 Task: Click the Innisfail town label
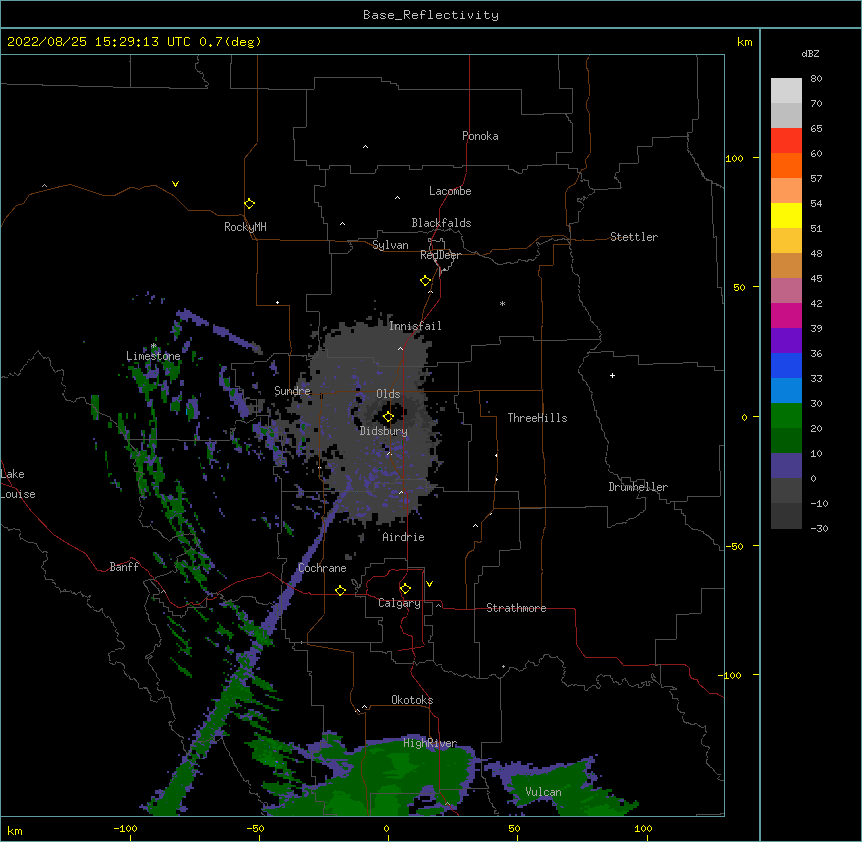[x=415, y=326]
